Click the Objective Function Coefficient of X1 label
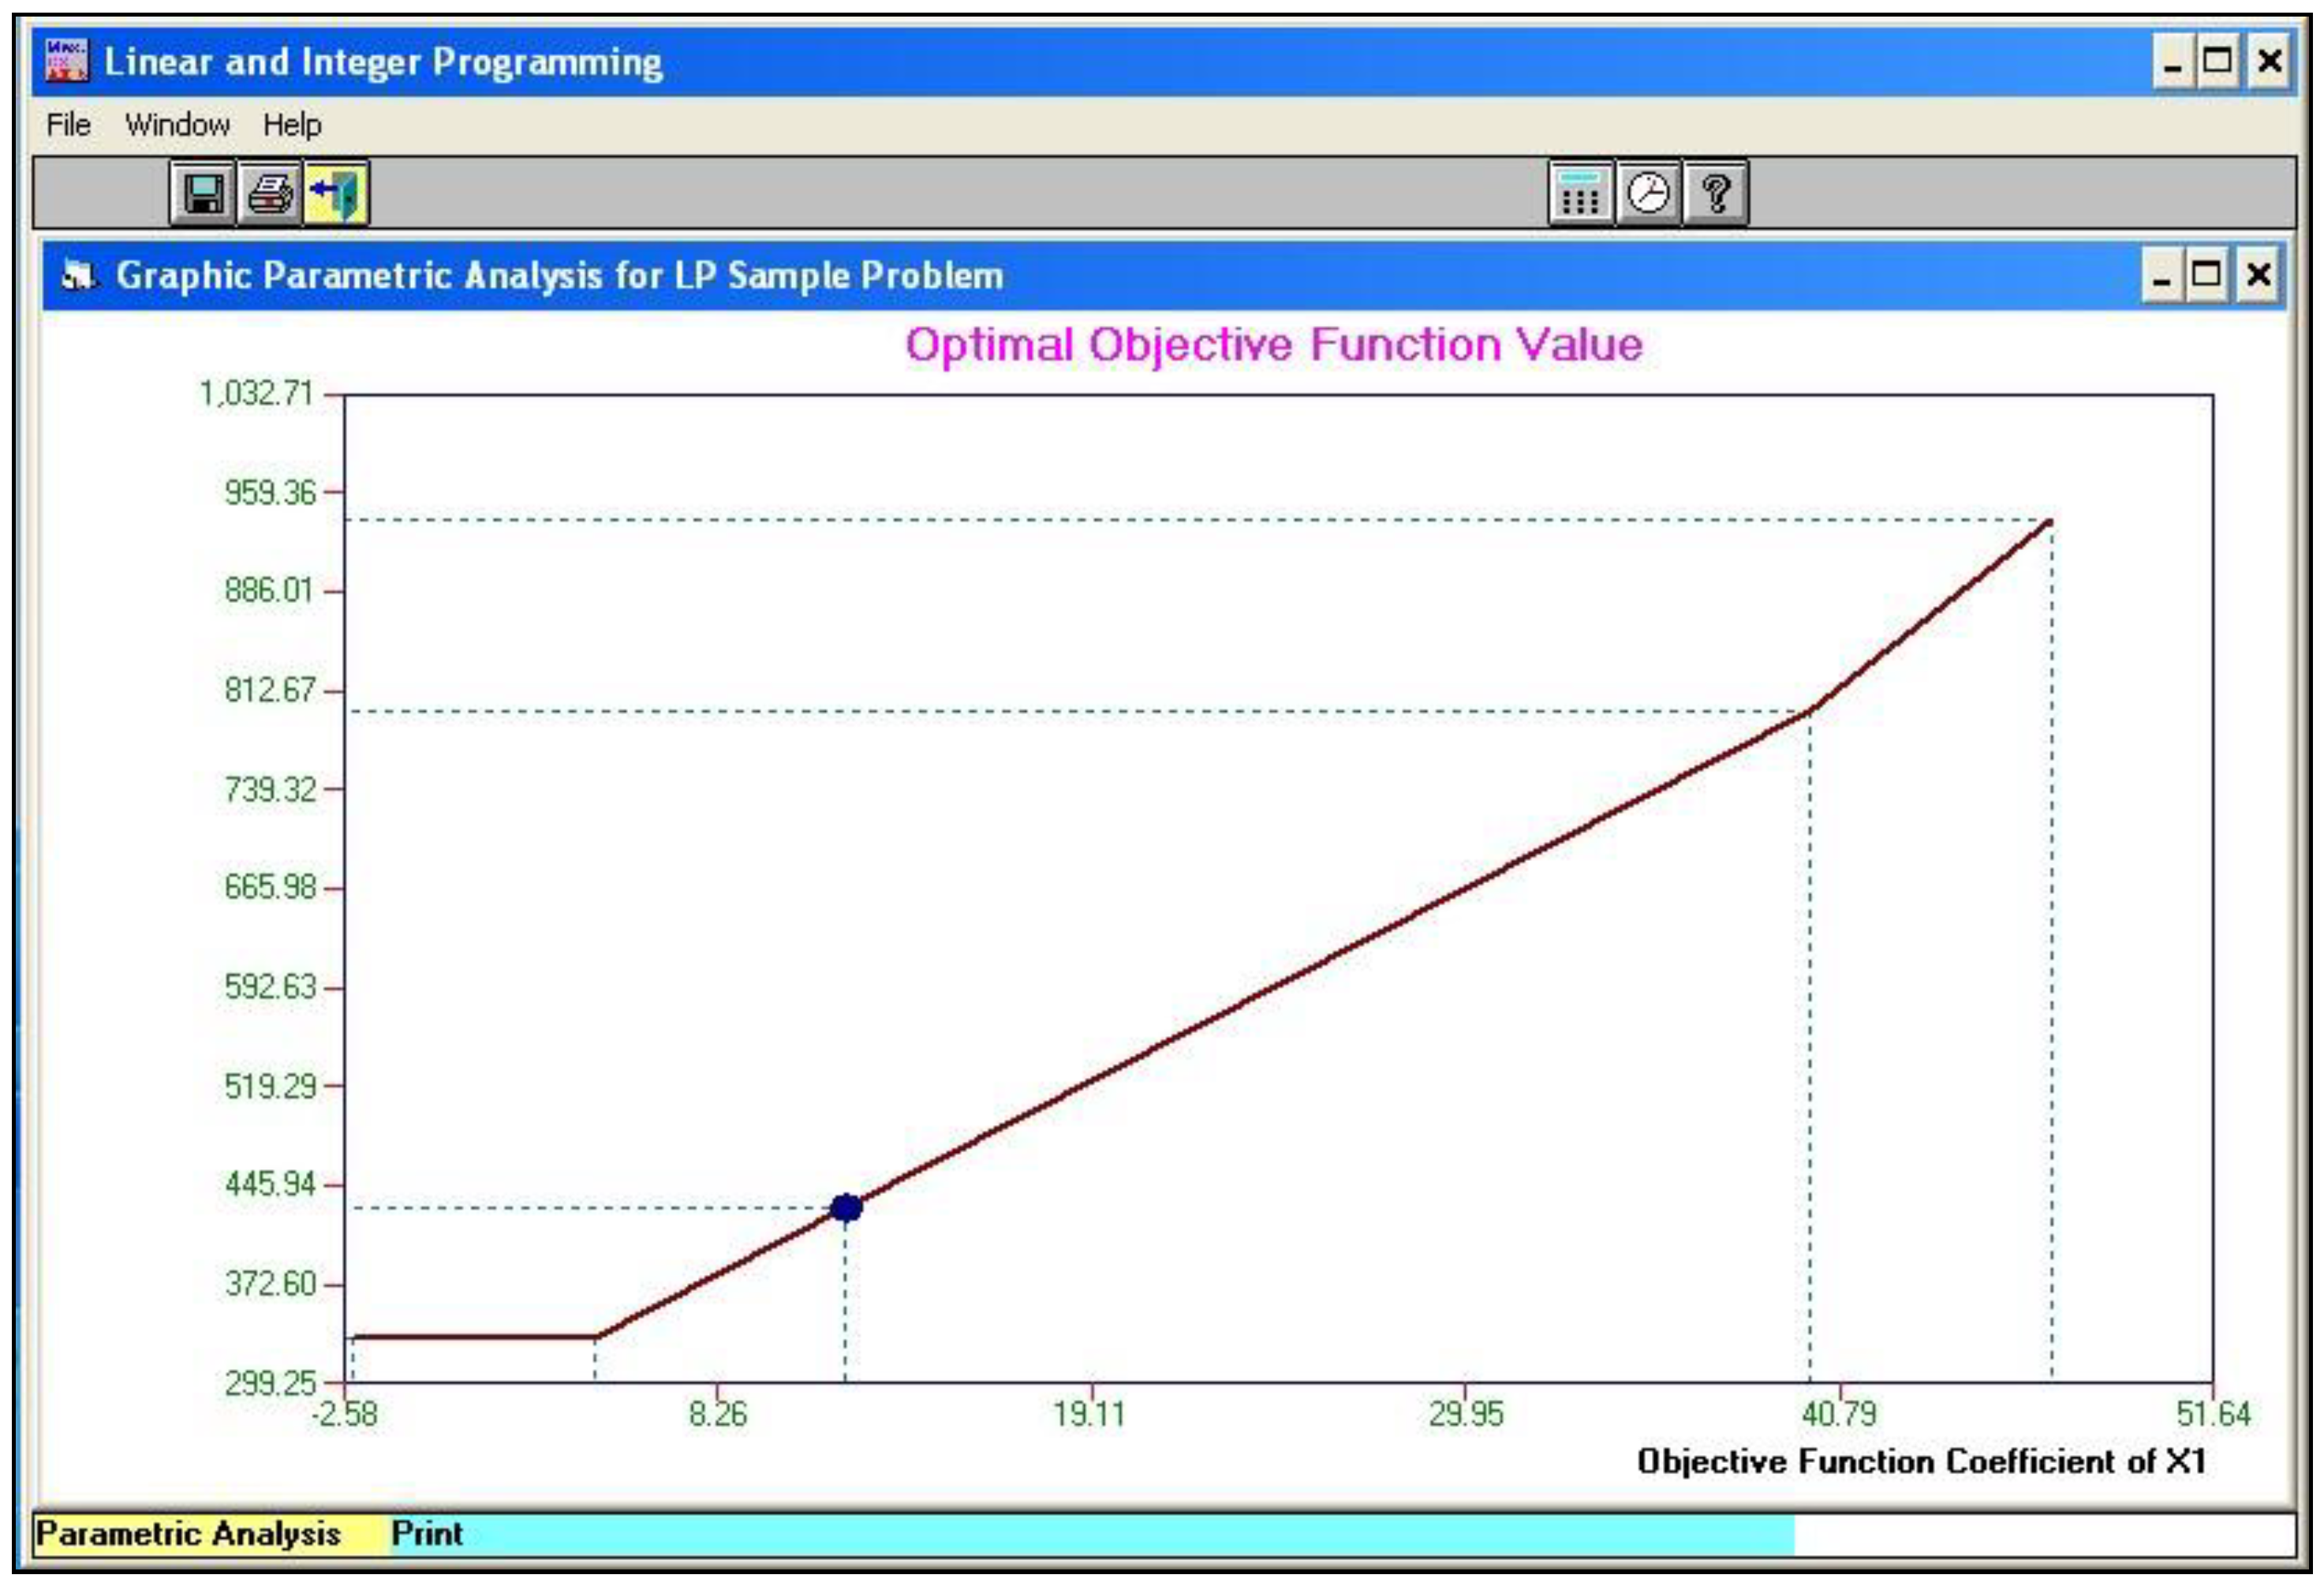This screenshot has width=2324, height=1586. point(1920,1461)
